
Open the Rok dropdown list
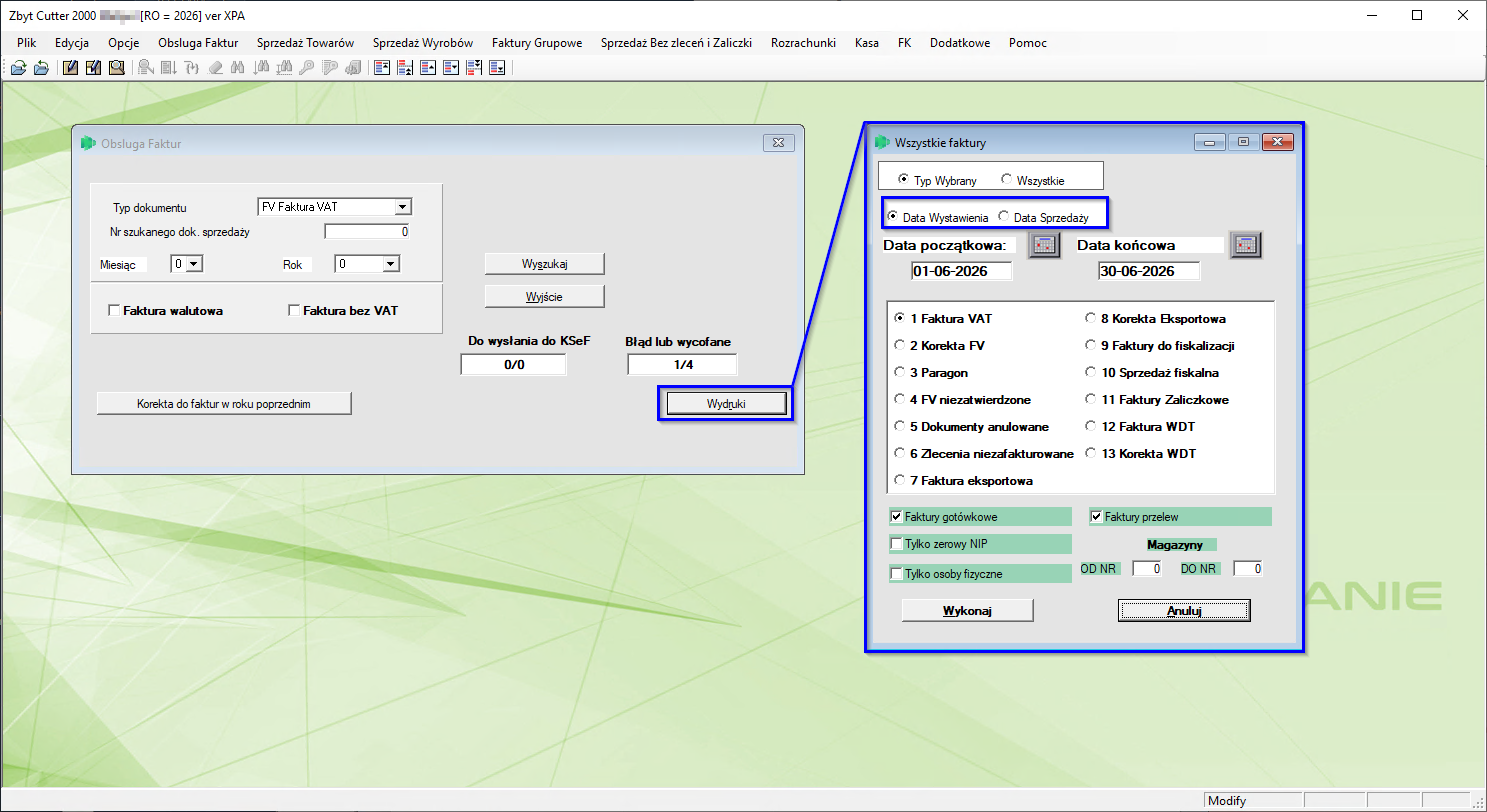391,264
